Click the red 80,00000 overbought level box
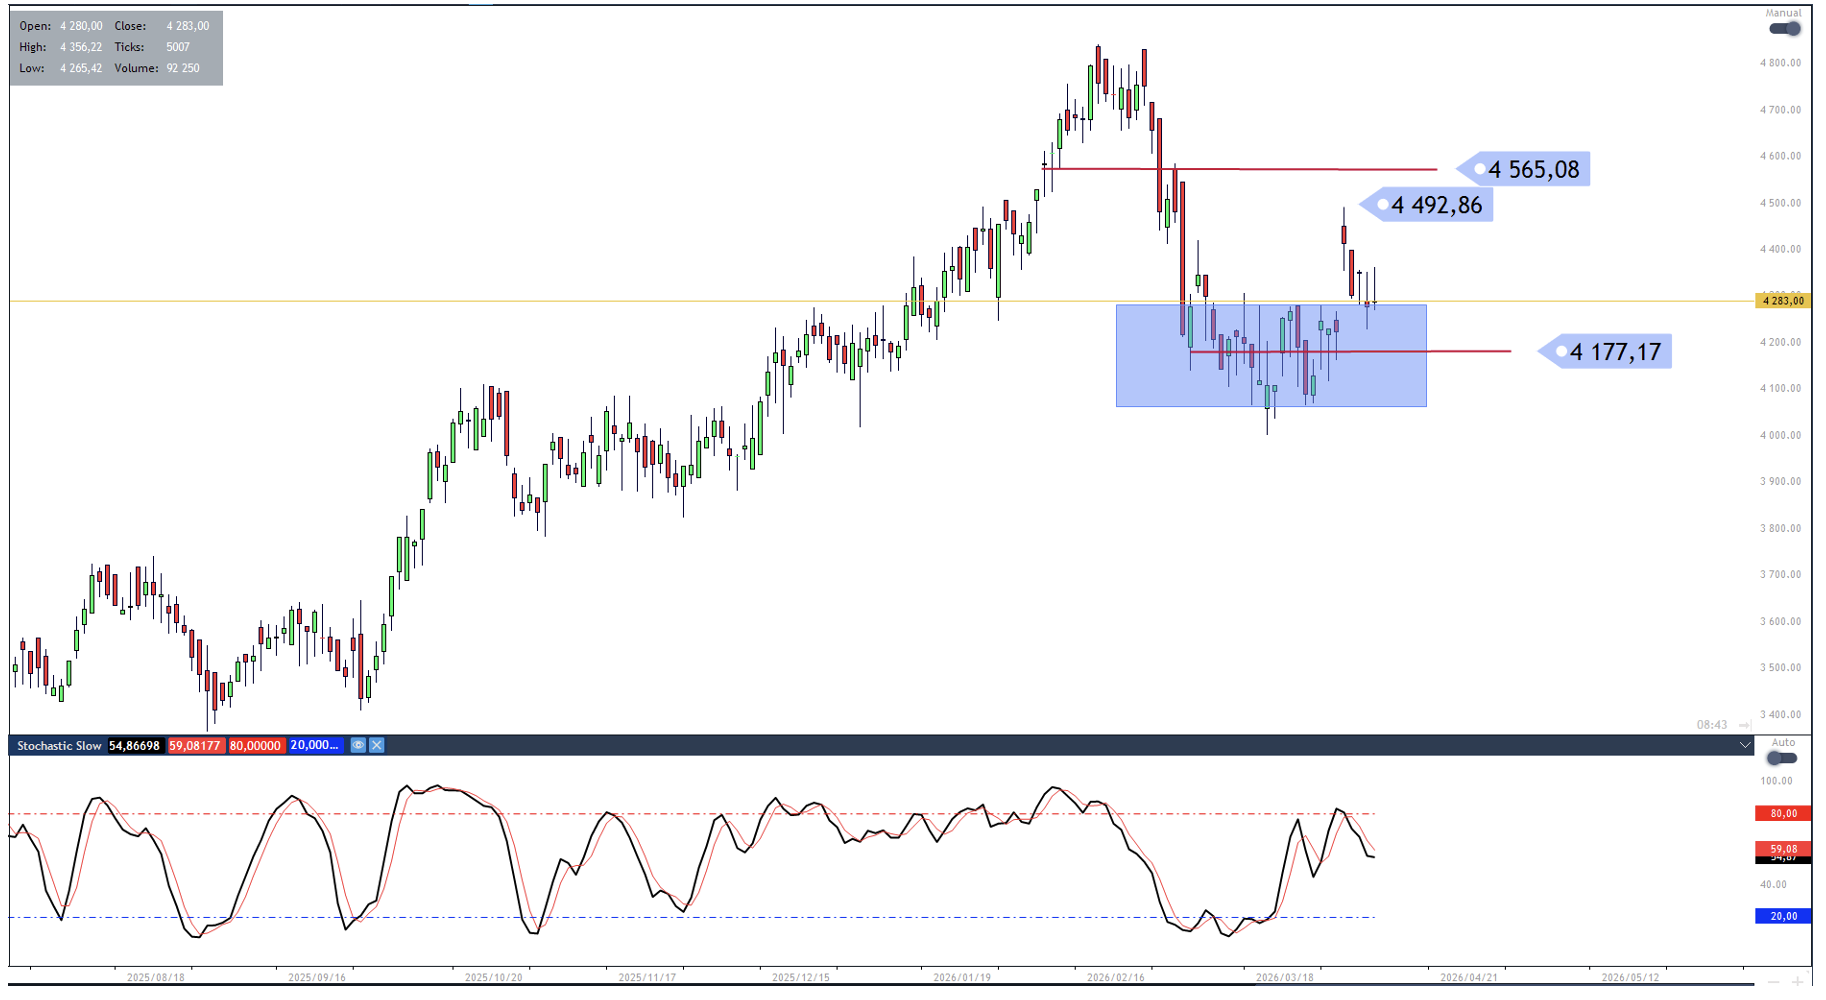This screenshot has width=1826, height=1000. coord(255,746)
